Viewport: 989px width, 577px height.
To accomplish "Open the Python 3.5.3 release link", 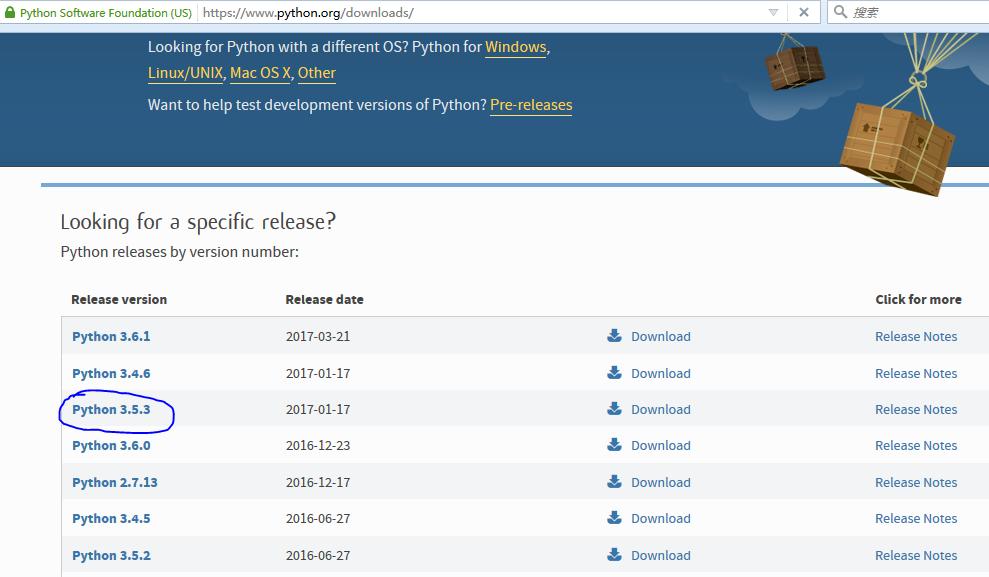I will click(111, 410).
